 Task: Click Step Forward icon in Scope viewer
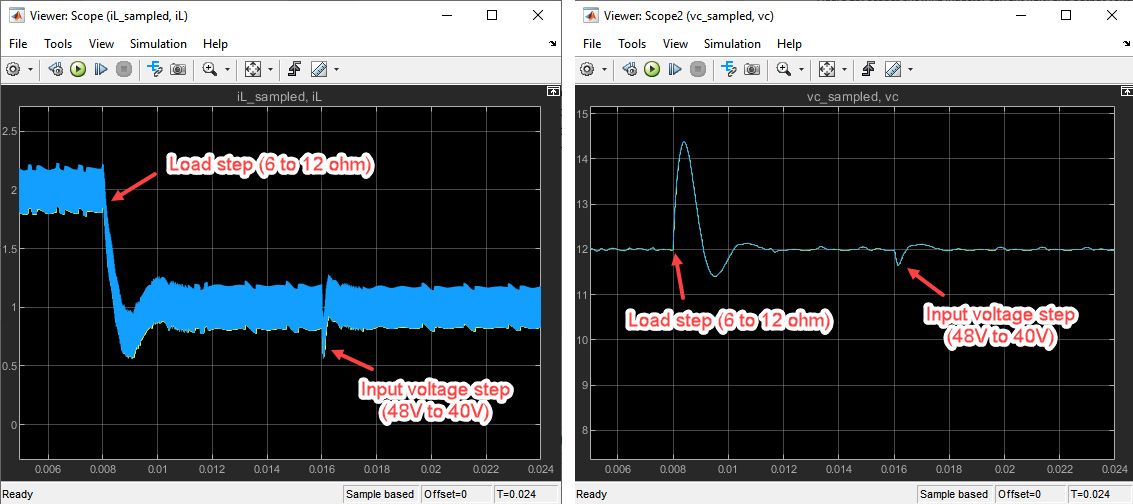click(101, 69)
